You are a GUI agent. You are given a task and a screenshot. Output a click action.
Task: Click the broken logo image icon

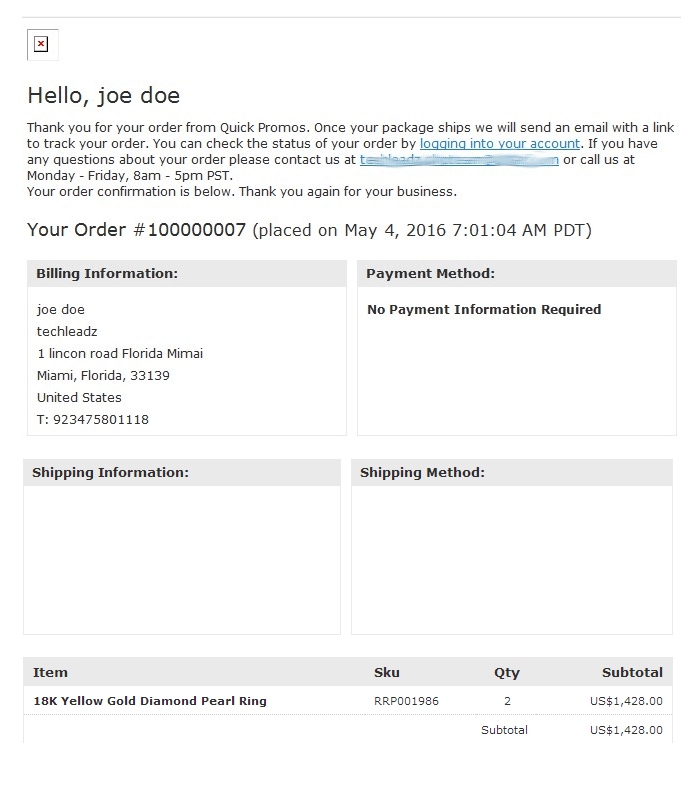[42, 44]
